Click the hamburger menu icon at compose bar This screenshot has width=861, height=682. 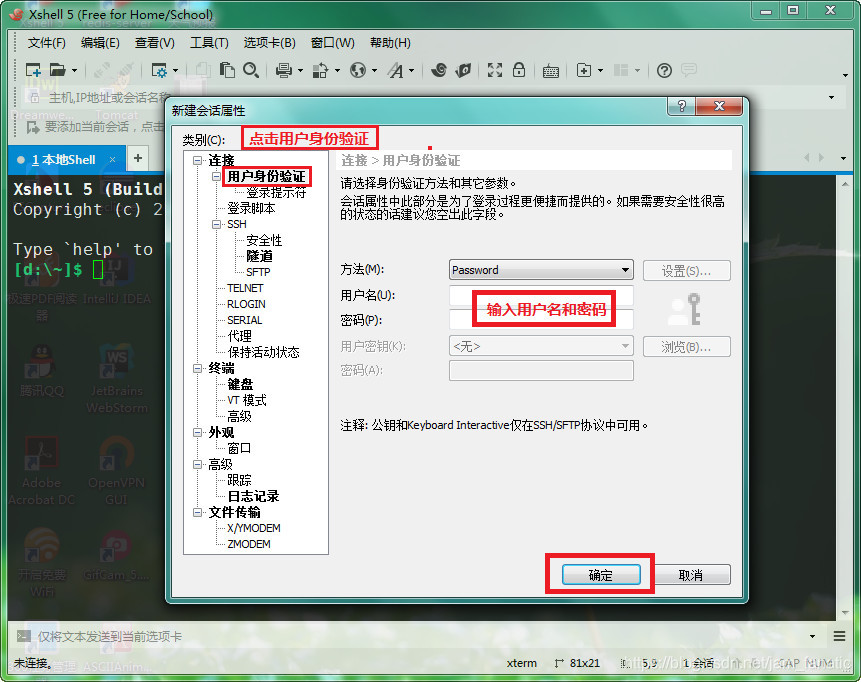[x=839, y=636]
